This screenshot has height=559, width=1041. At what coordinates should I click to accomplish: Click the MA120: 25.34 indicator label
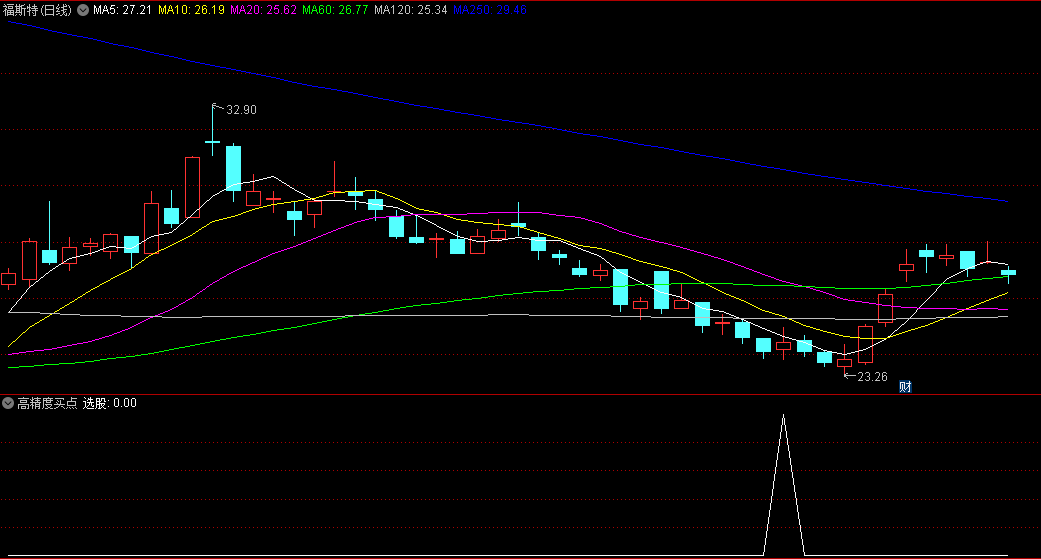click(410, 10)
